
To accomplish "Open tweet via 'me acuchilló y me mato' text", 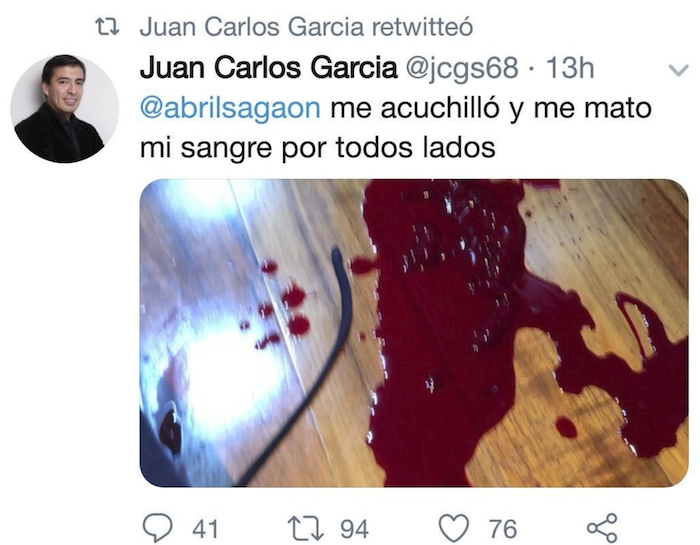I will coord(491,108).
